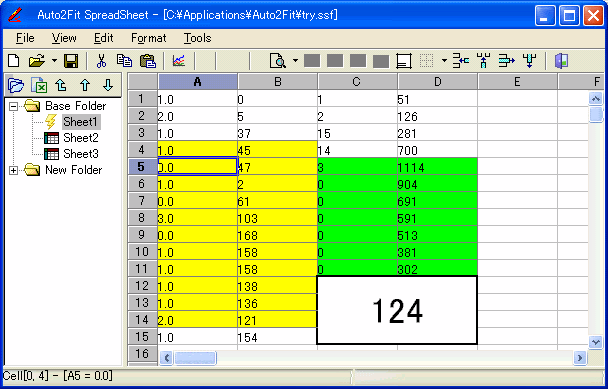Select Sheet2 in the tree
This screenshot has height=389, width=608.
click(x=81, y=138)
